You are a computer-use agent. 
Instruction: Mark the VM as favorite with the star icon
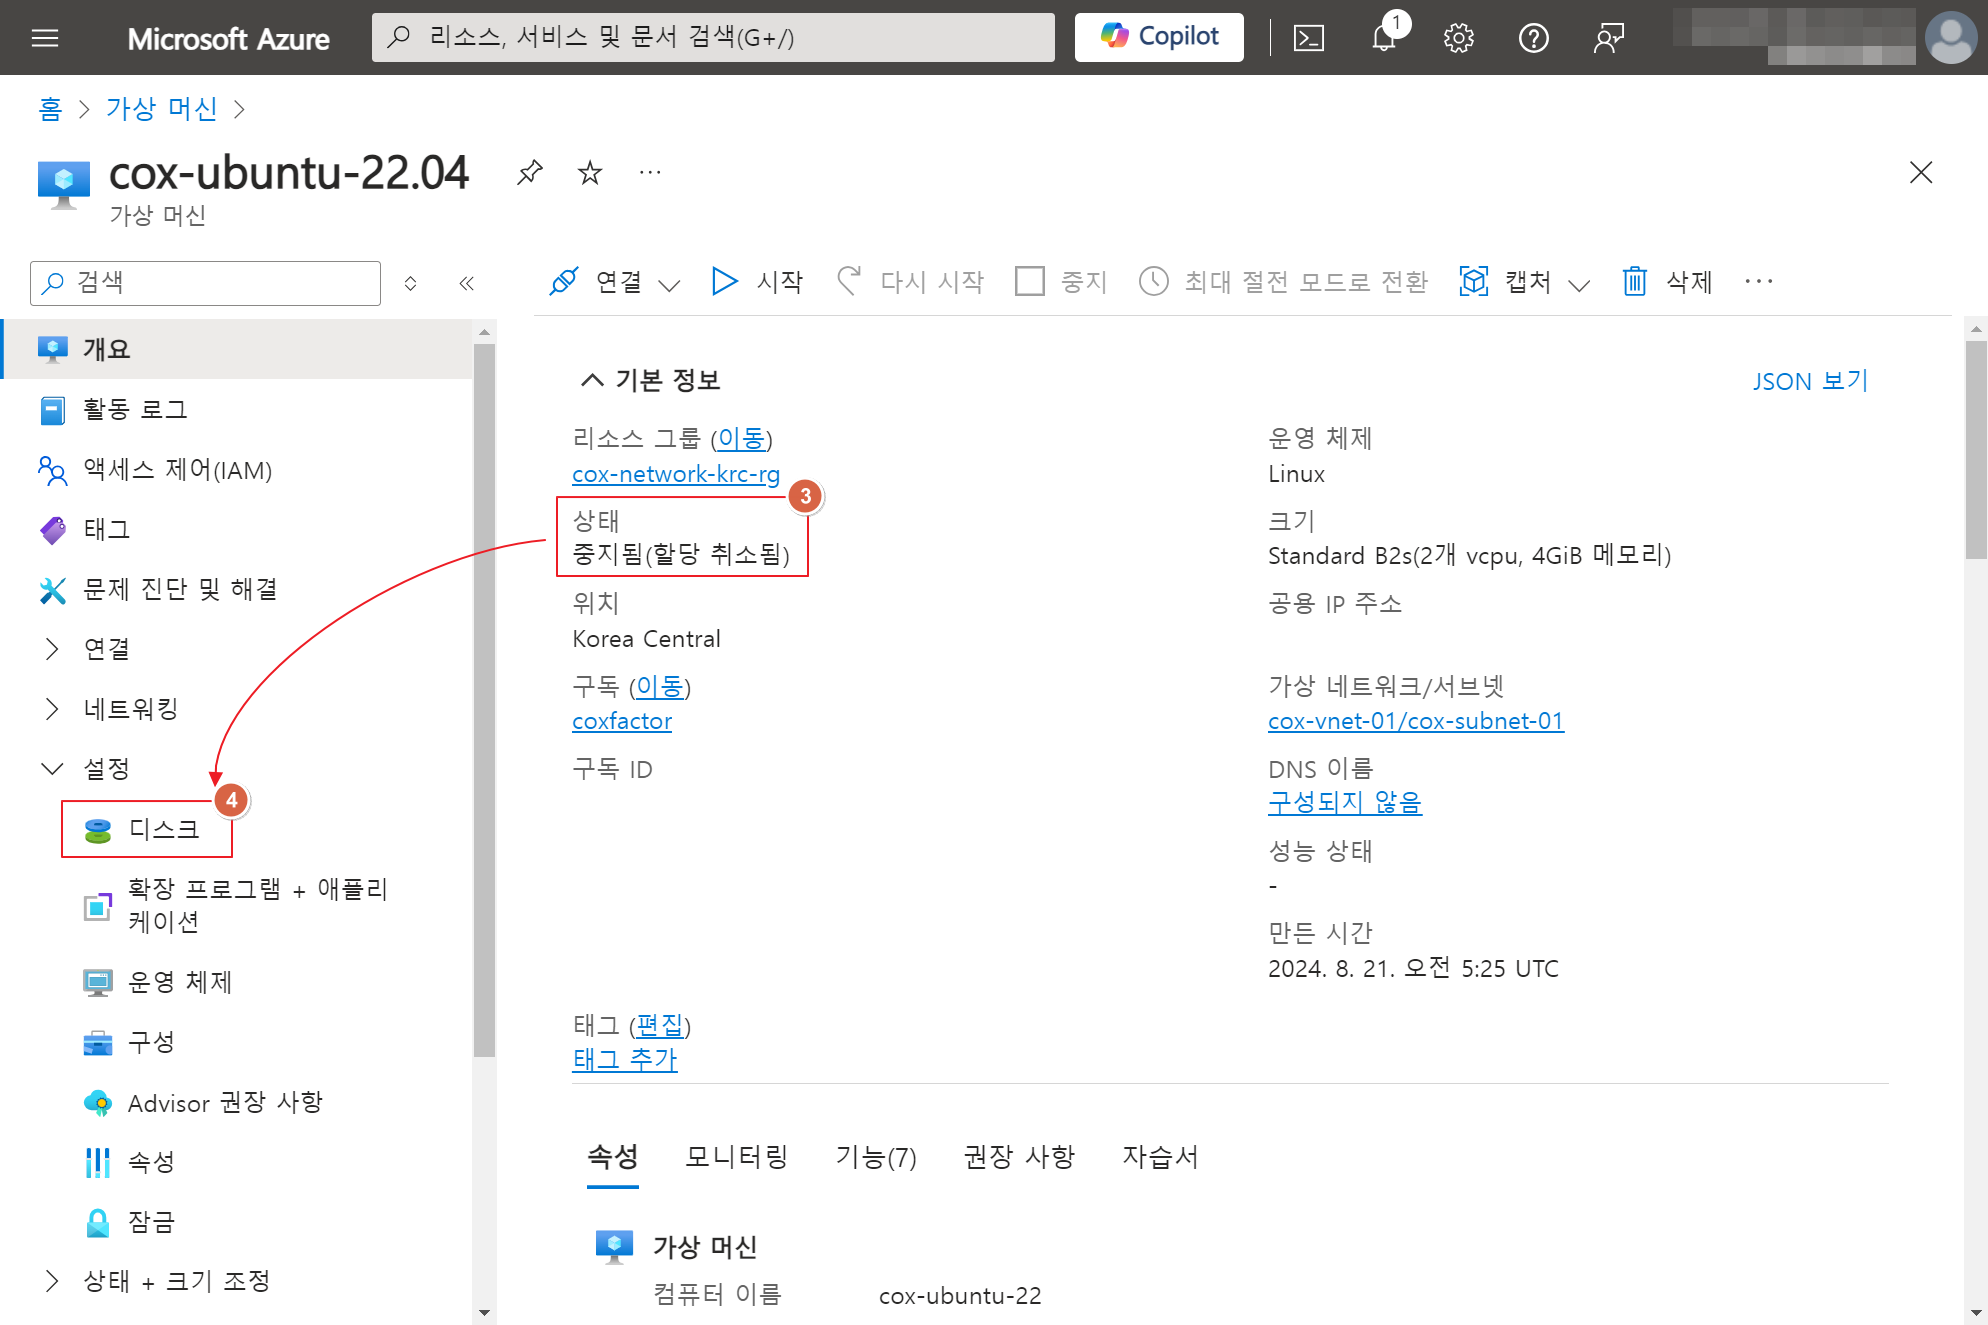590,173
